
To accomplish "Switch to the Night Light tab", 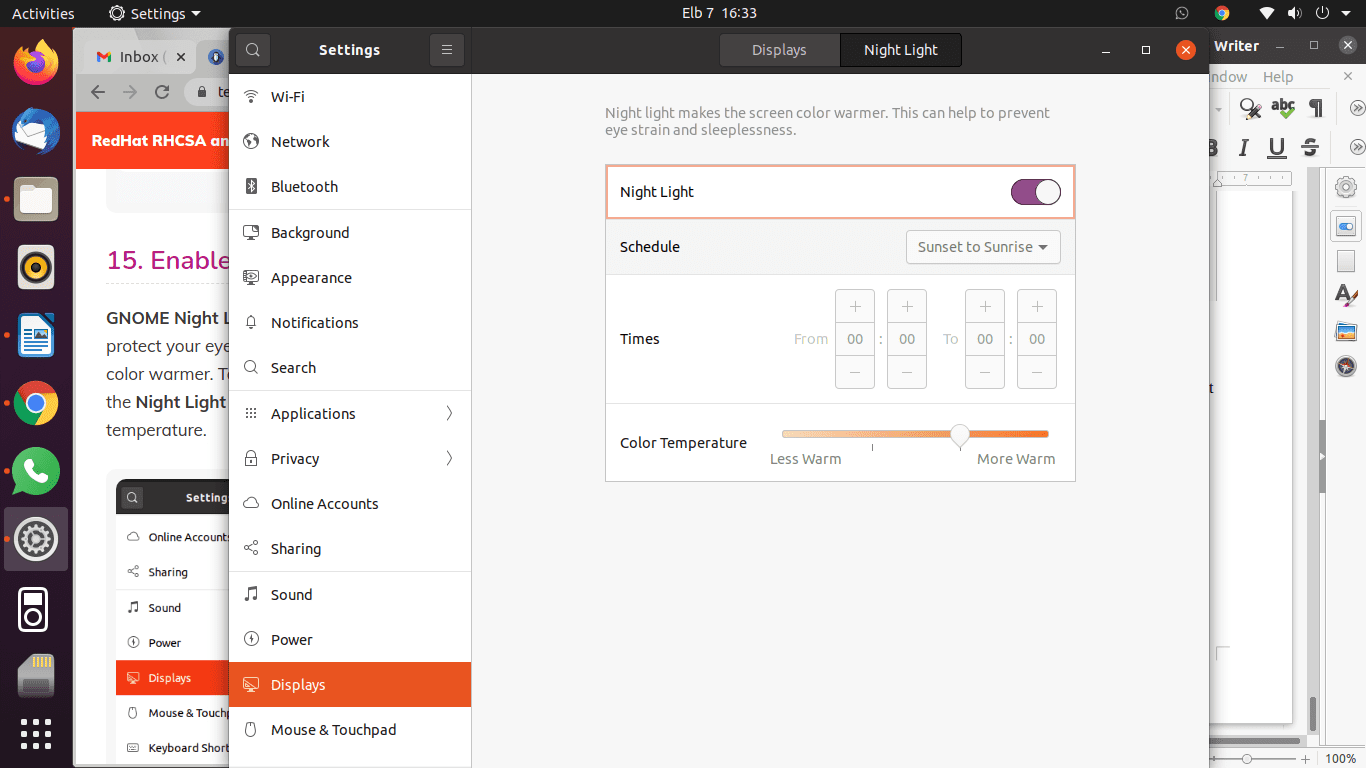I will 901,50.
